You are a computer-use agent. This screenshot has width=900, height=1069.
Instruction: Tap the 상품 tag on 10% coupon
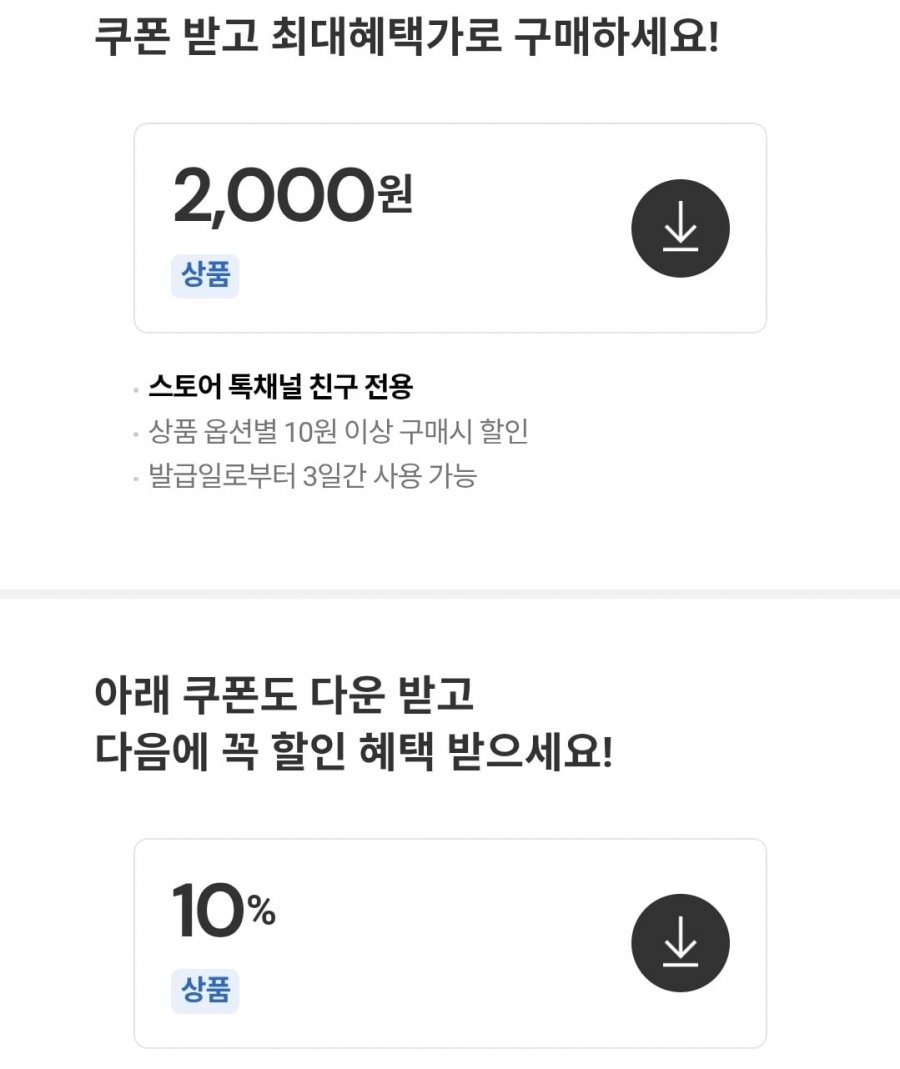pos(205,990)
